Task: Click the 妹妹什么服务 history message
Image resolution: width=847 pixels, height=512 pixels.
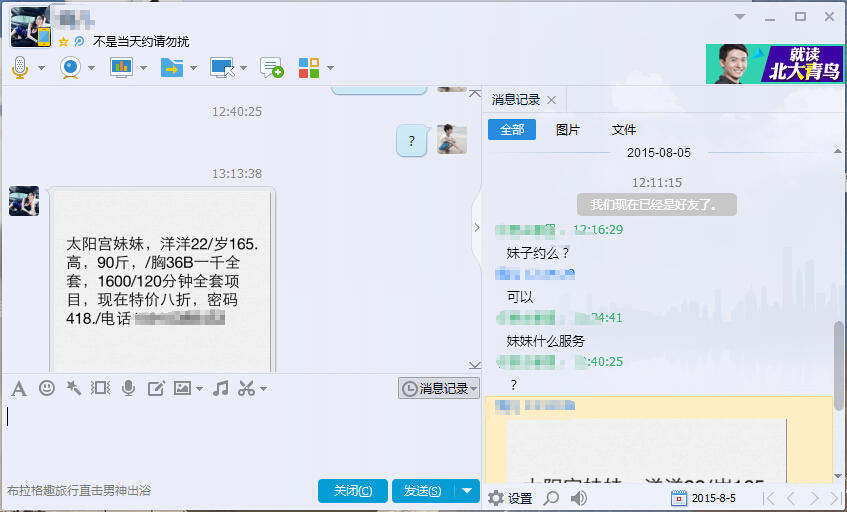Action: click(x=545, y=341)
